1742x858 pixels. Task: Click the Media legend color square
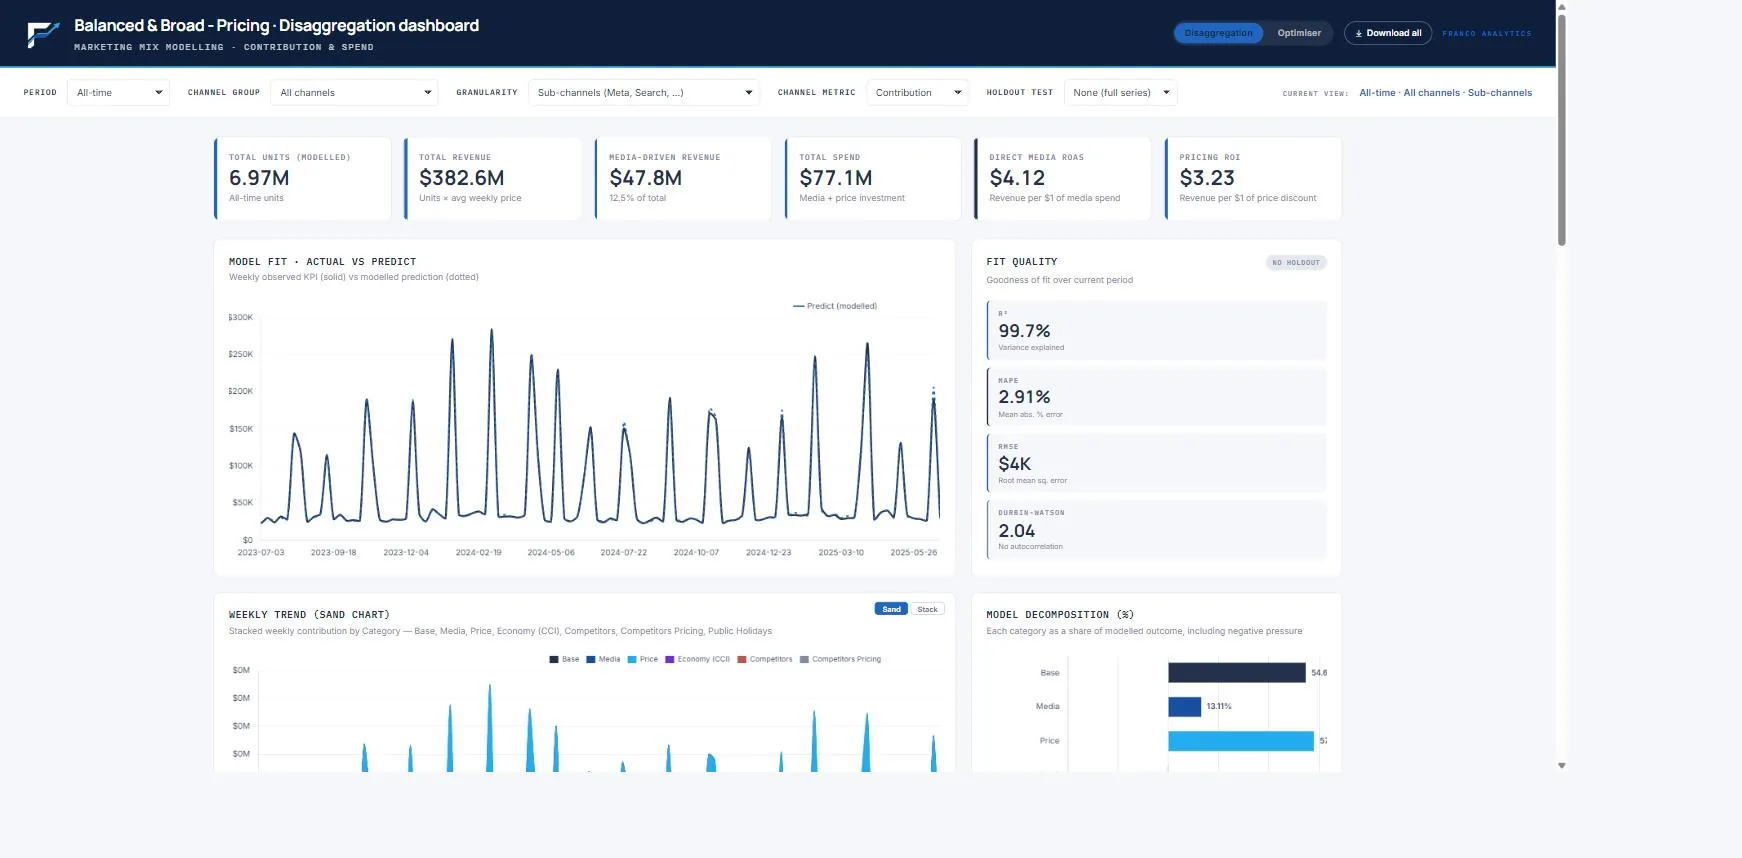click(591, 659)
